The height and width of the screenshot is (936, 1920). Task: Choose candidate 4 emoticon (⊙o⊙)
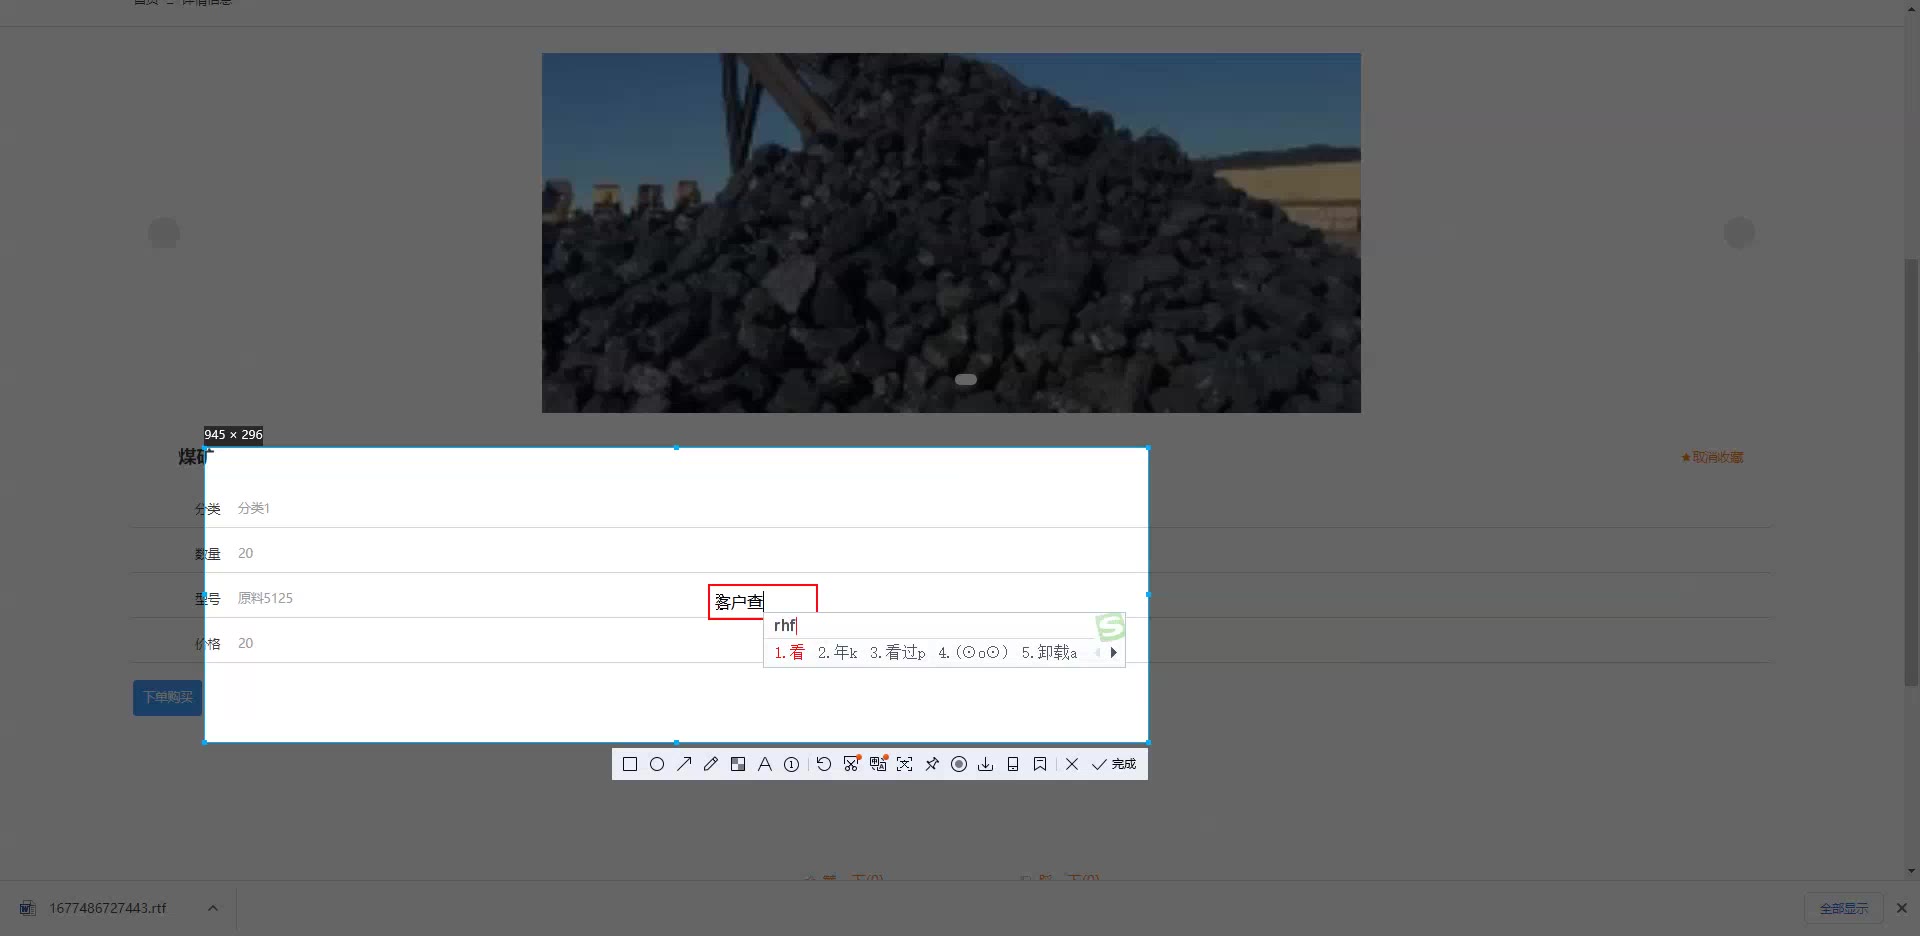coord(973,652)
